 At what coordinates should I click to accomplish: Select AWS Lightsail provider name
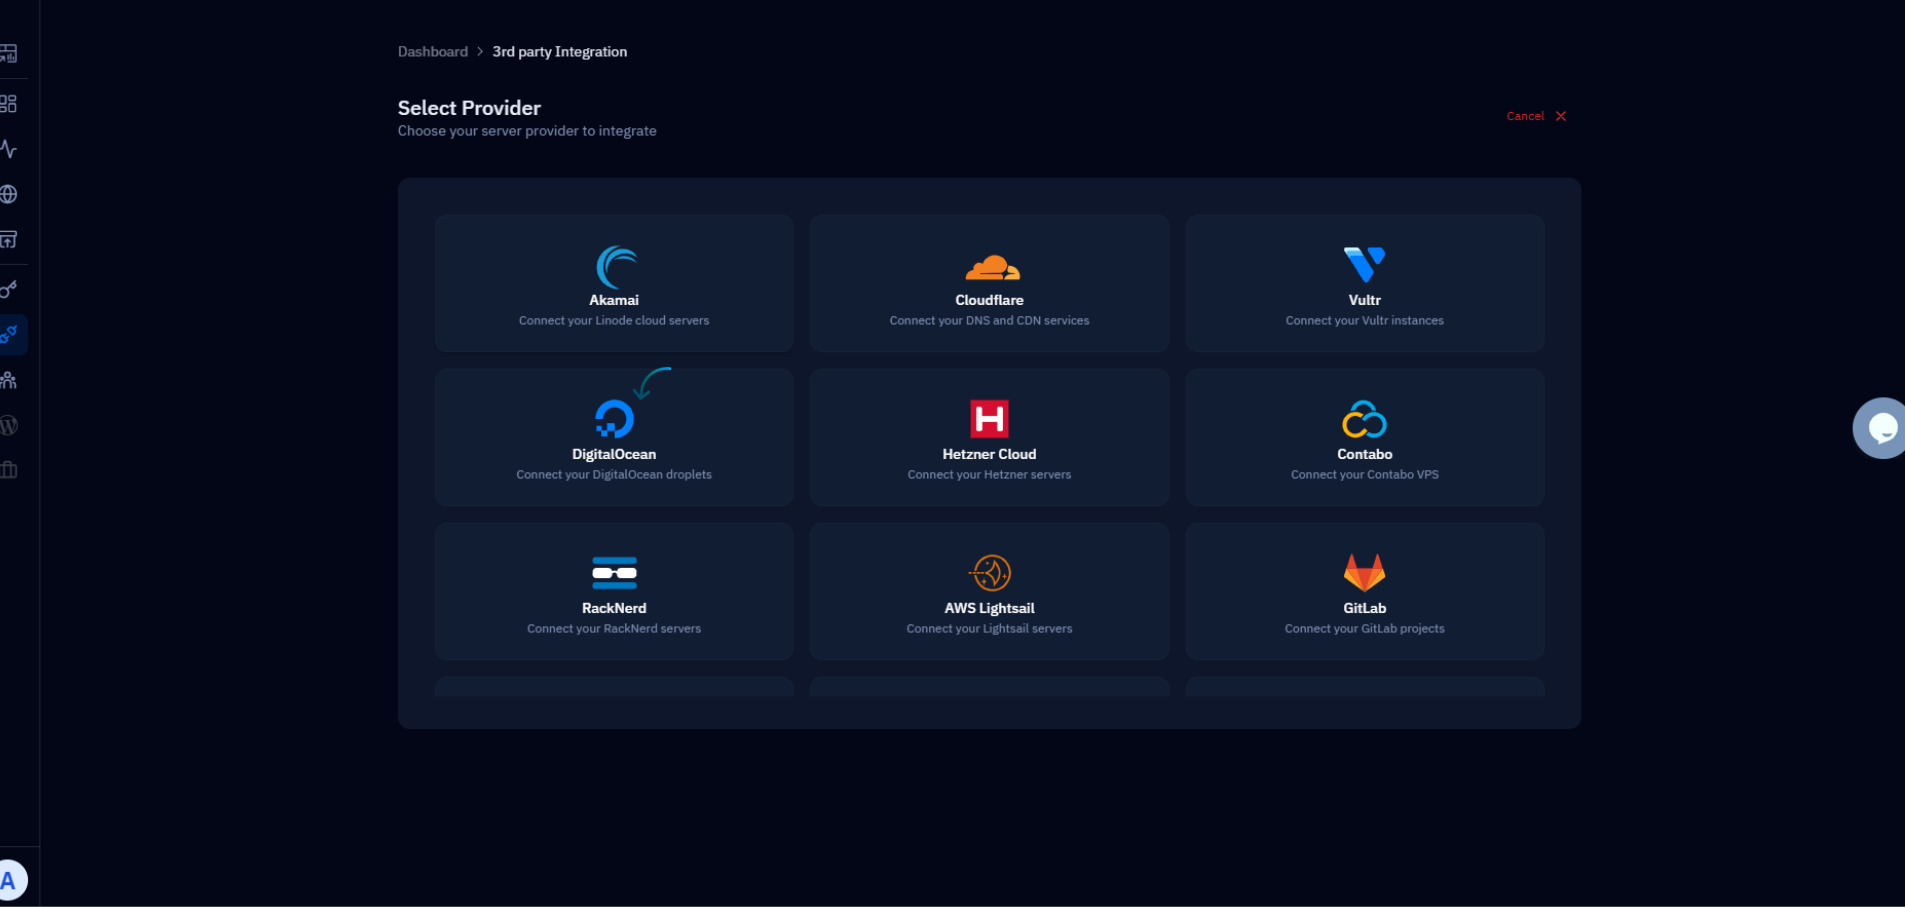989,608
